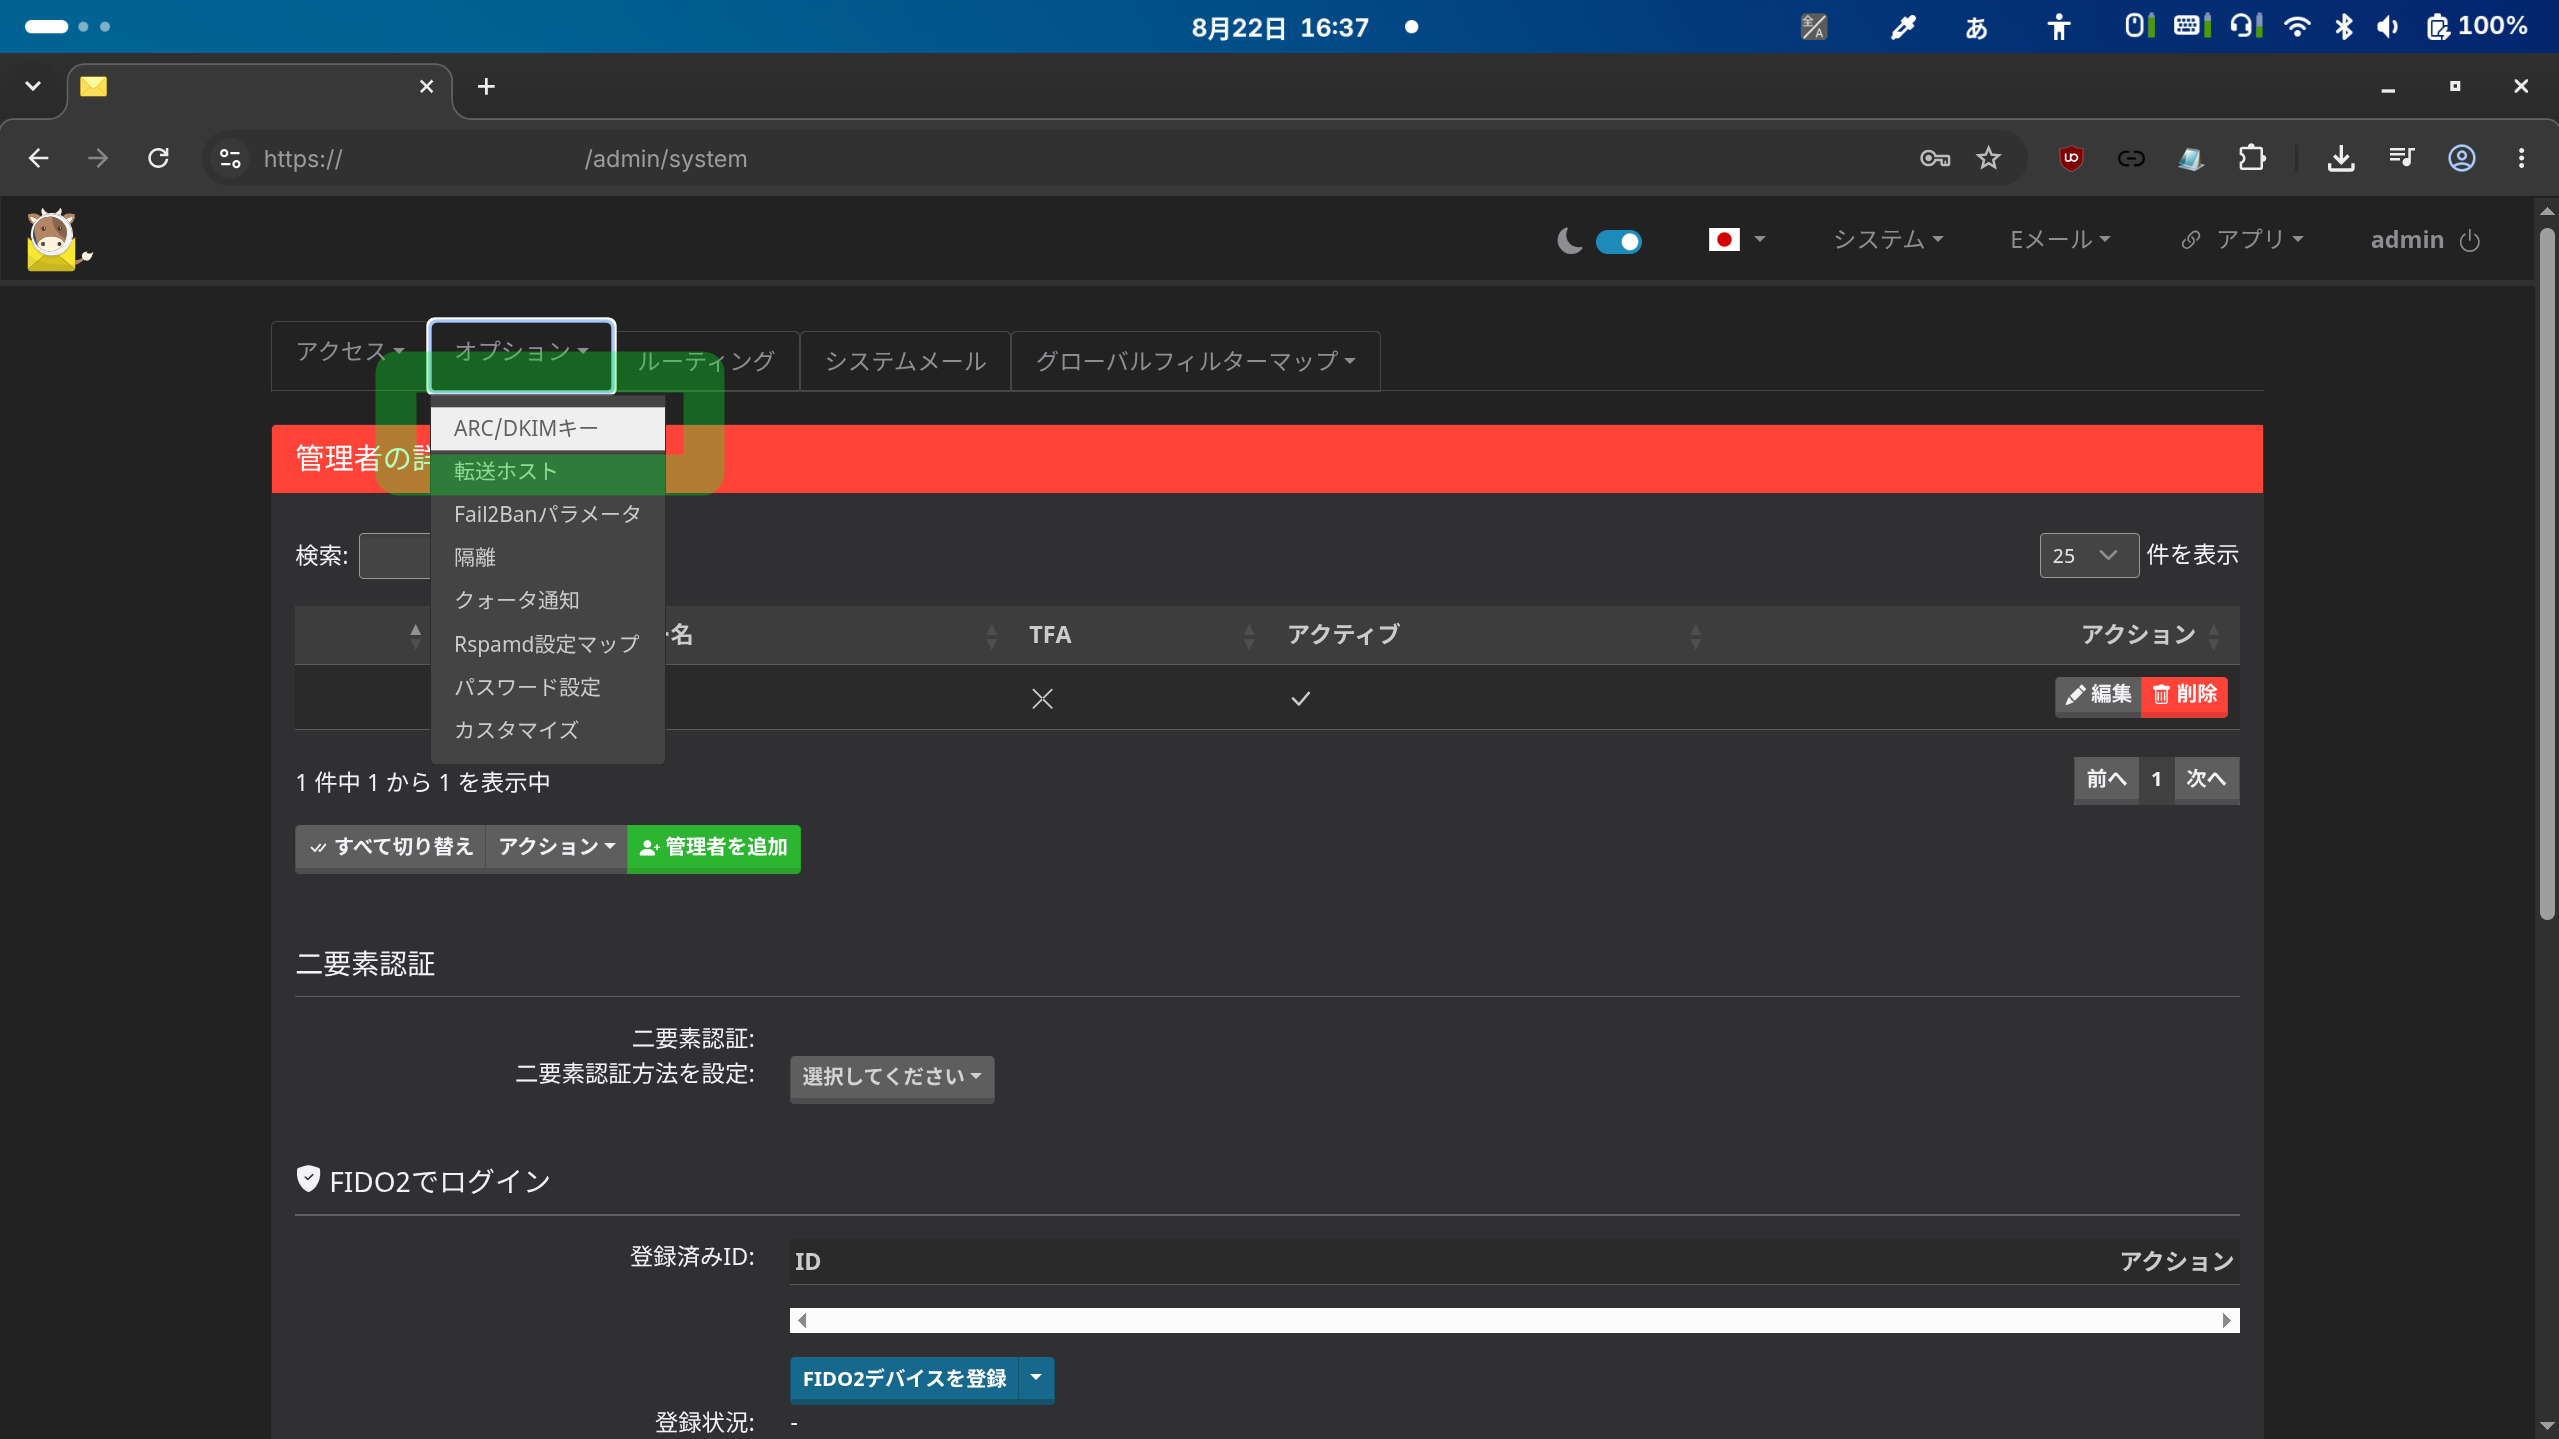Open the browser profile icon
The width and height of the screenshot is (2559, 1439).
pos(2461,158)
